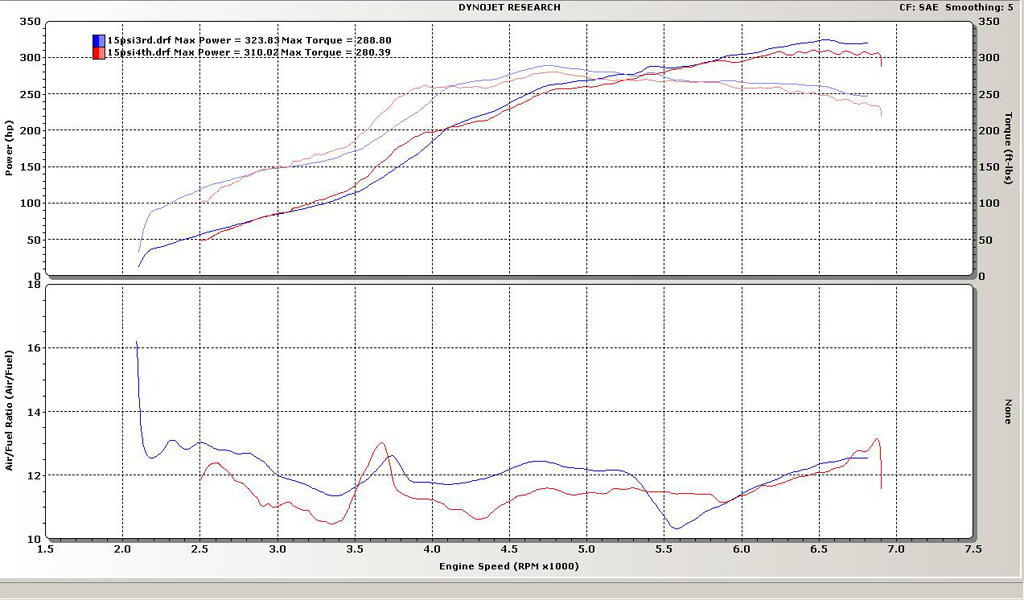Click the red 15psi4th.drf legend swatch
This screenshot has height=600, width=1024.
99,53
